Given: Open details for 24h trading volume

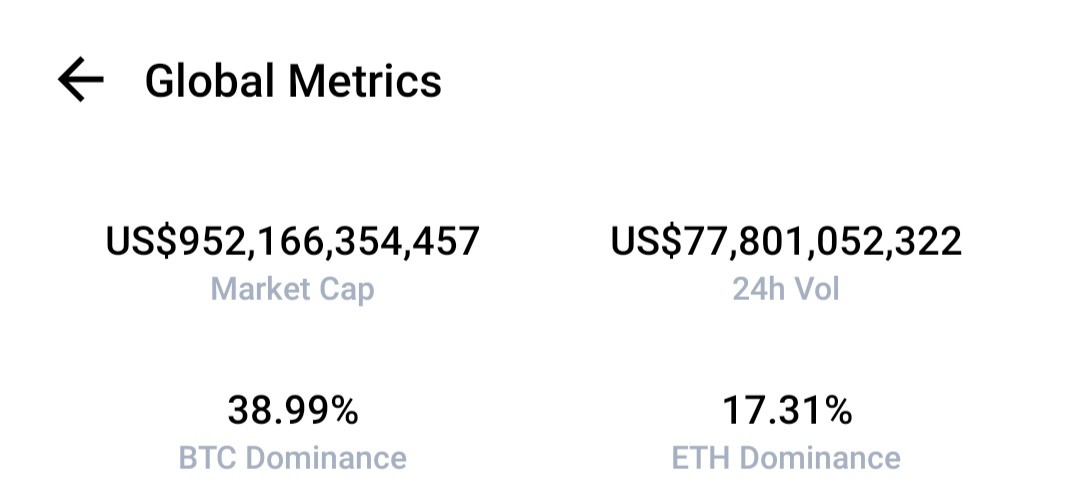Looking at the screenshot, I should [786, 264].
